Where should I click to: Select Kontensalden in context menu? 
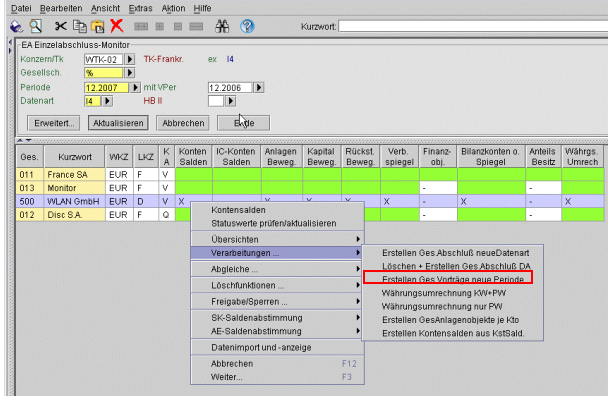pos(277,210)
